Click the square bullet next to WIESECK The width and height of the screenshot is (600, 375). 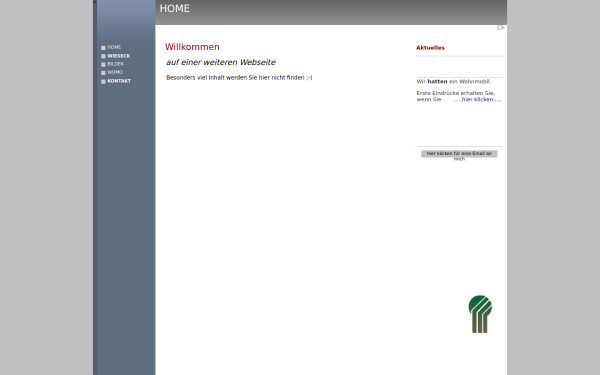pyautogui.click(x=103, y=56)
